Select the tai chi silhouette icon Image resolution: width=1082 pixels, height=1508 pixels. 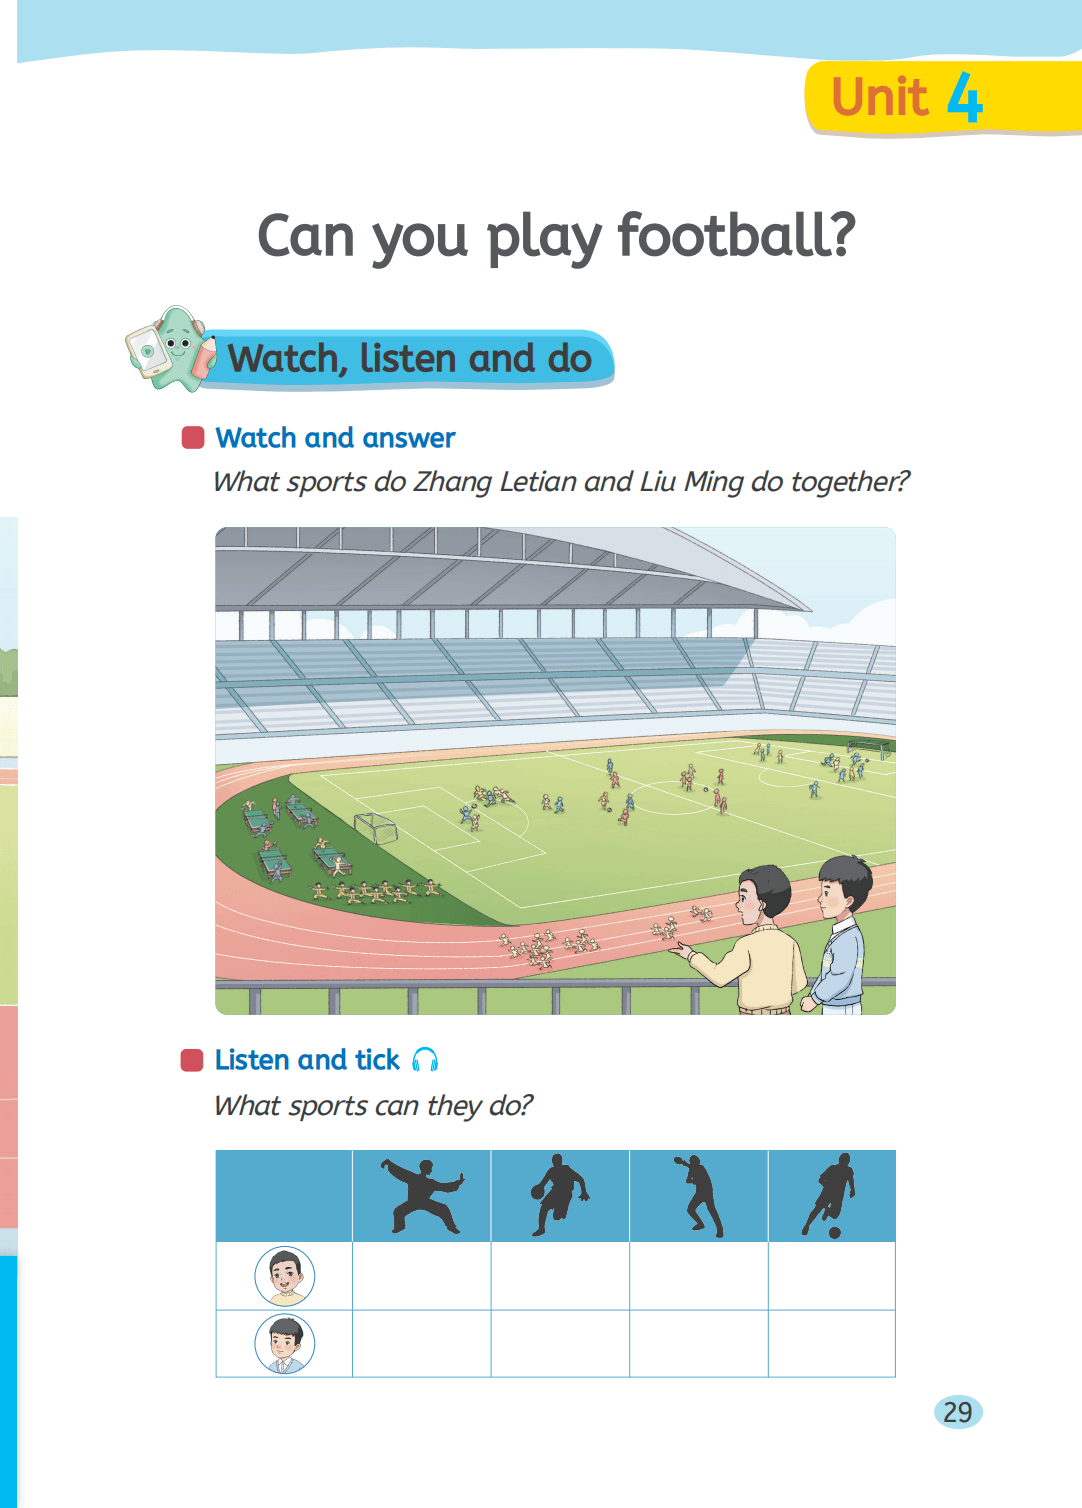[422, 1196]
